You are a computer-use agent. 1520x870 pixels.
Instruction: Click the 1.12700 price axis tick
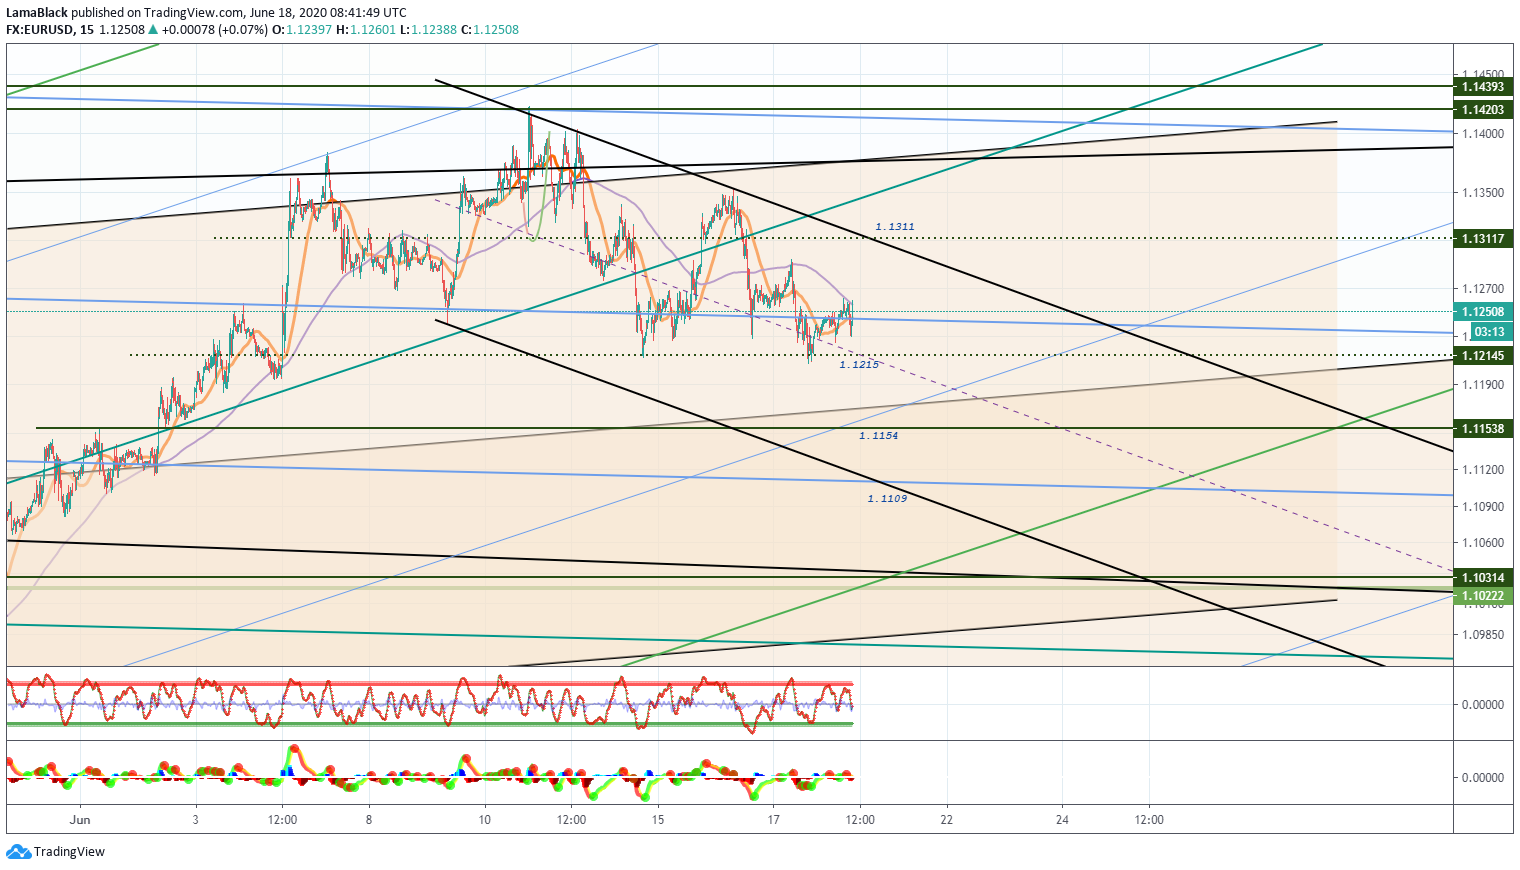click(1483, 289)
